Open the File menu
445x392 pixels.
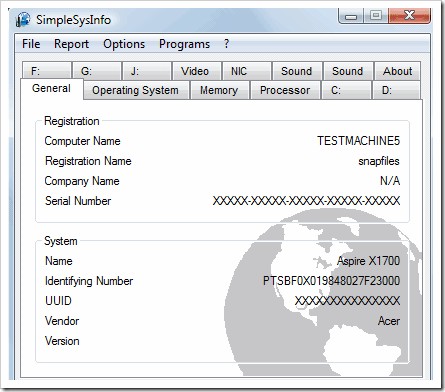pos(31,44)
